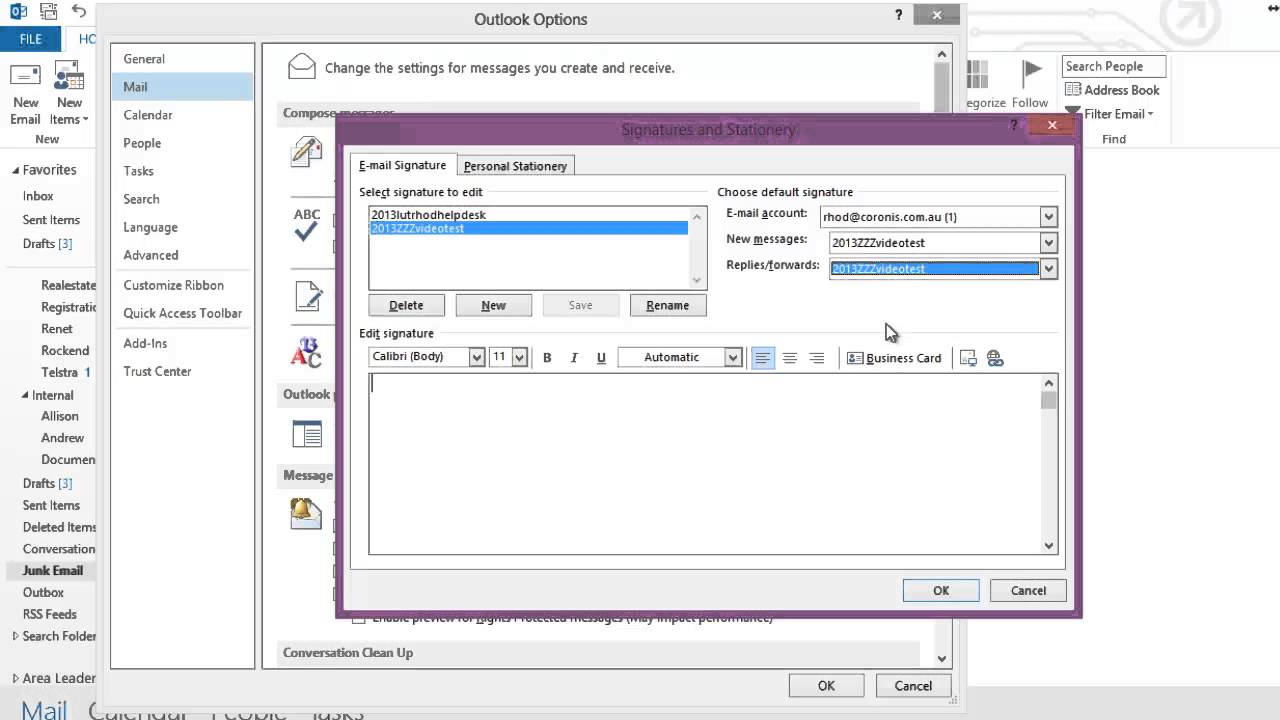Toggle Underline in signature editor
Viewport: 1280px width, 720px height.
pos(601,358)
